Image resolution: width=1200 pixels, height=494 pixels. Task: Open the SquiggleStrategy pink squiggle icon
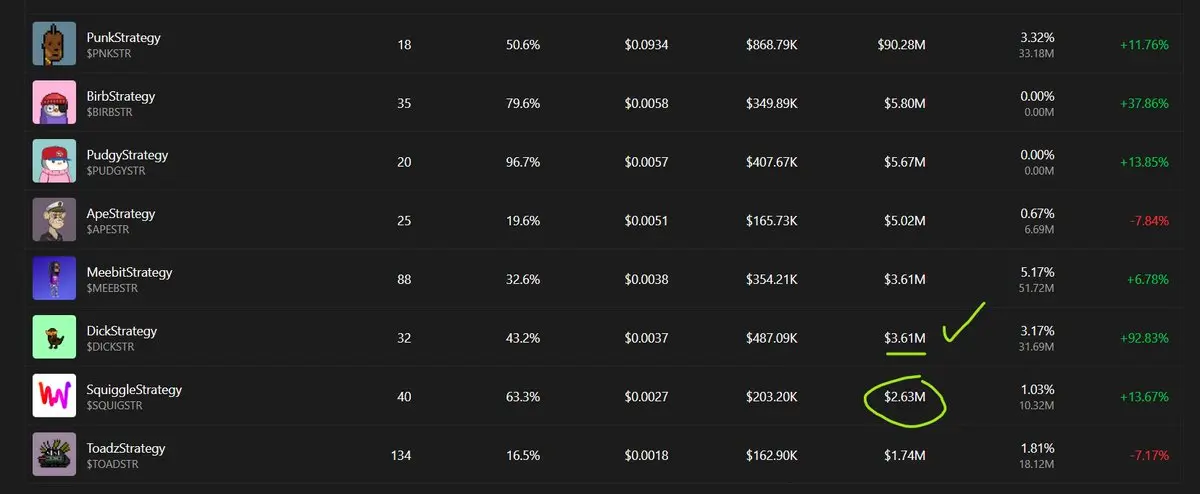pos(54,395)
